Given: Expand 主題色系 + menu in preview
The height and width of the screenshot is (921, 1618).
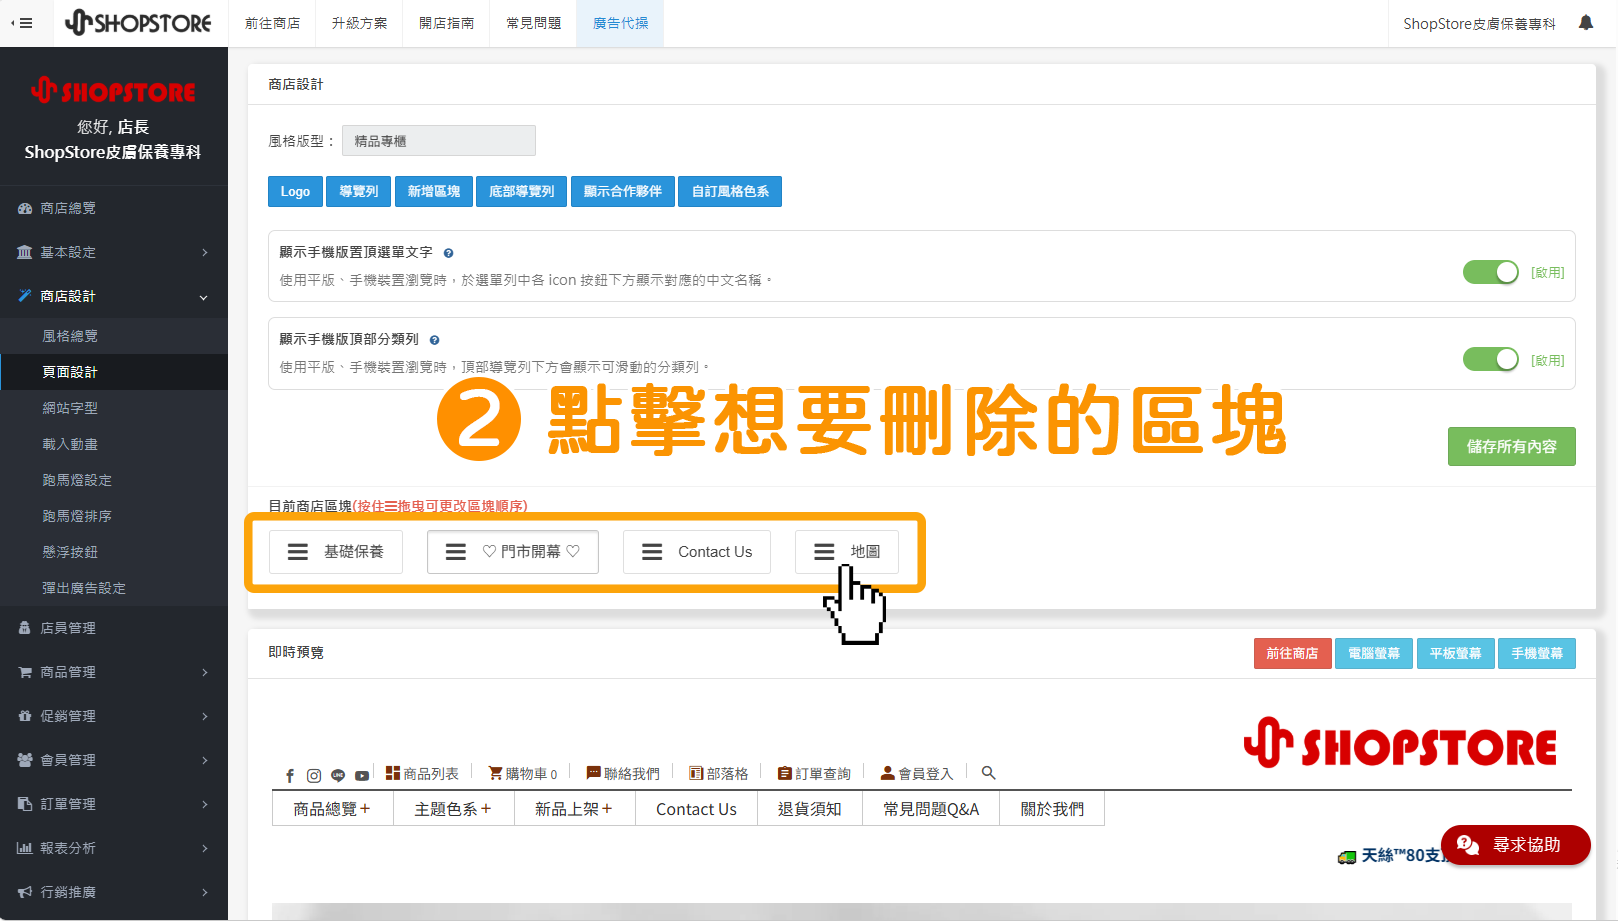Looking at the screenshot, I should (453, 809).
